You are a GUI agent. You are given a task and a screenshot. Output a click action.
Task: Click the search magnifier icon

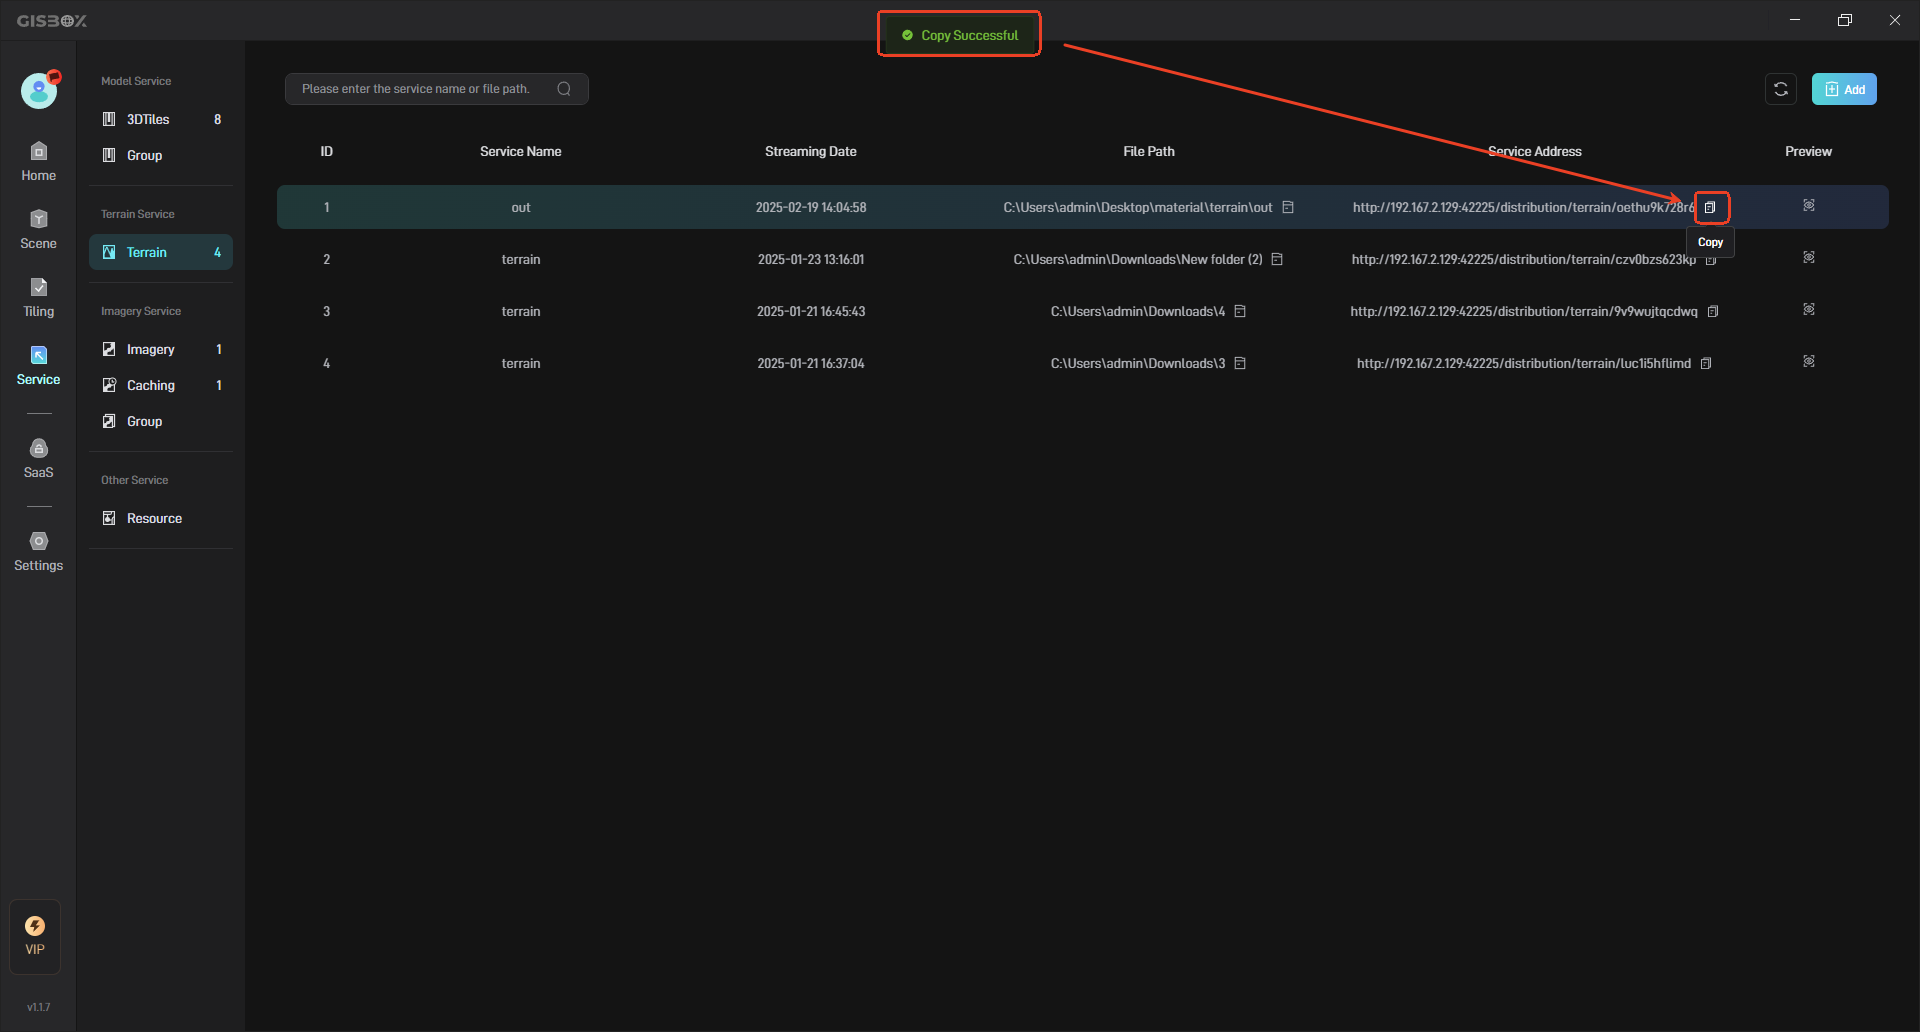pos(564,89)
